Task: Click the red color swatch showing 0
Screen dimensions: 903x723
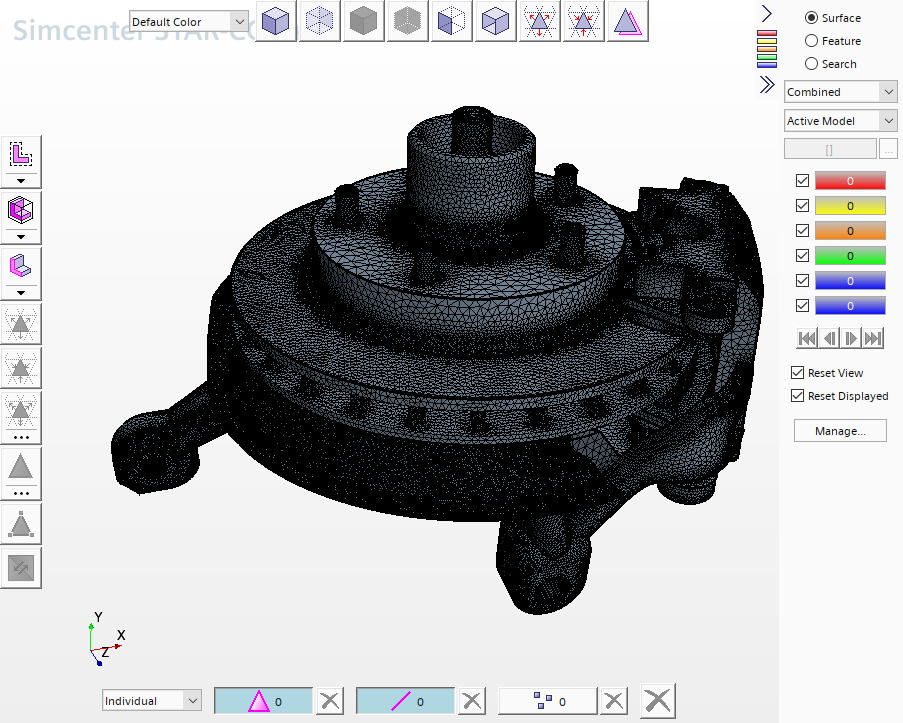Action: [850, 180]
